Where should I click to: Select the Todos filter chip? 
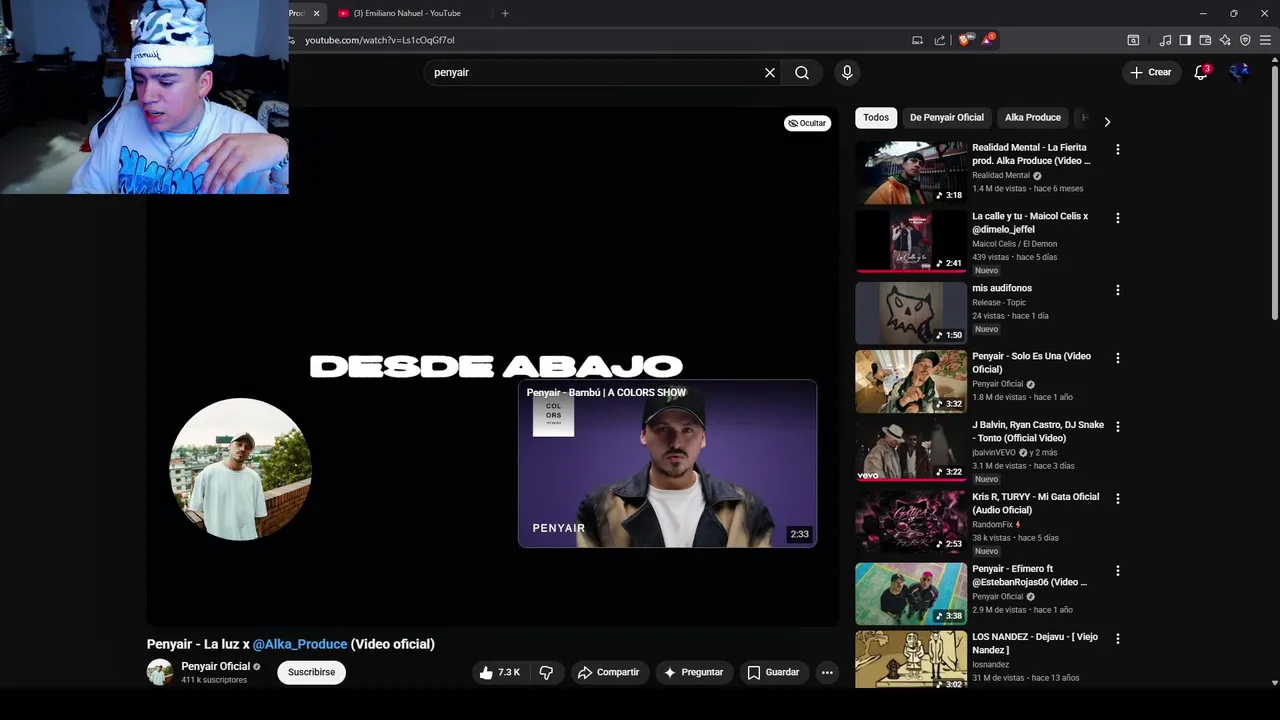[876, 117]
